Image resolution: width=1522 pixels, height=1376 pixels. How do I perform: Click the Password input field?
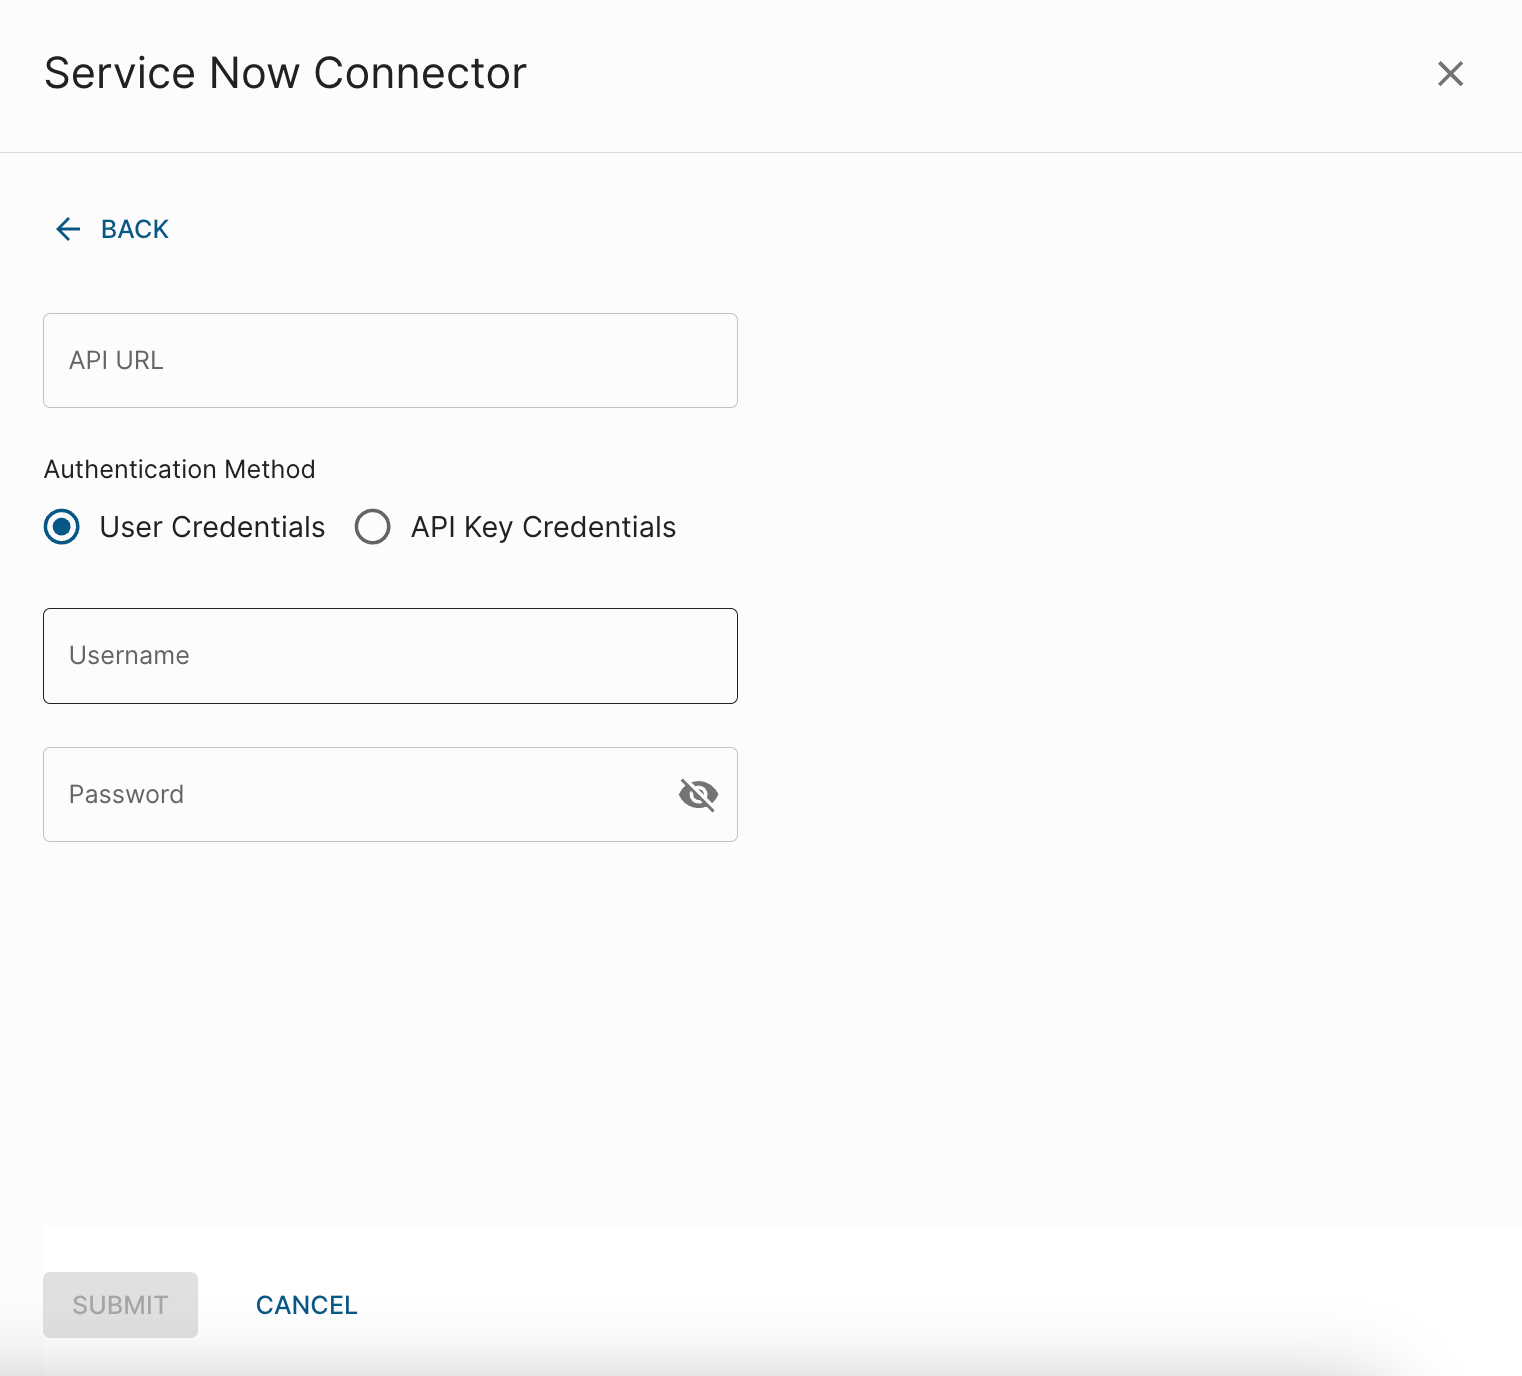point(350,794)
